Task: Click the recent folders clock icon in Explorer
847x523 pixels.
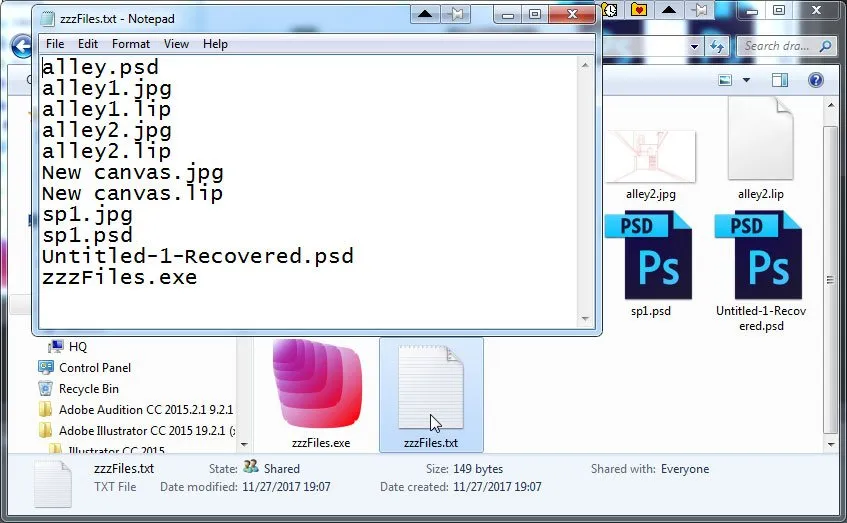Action: [610, 10]
